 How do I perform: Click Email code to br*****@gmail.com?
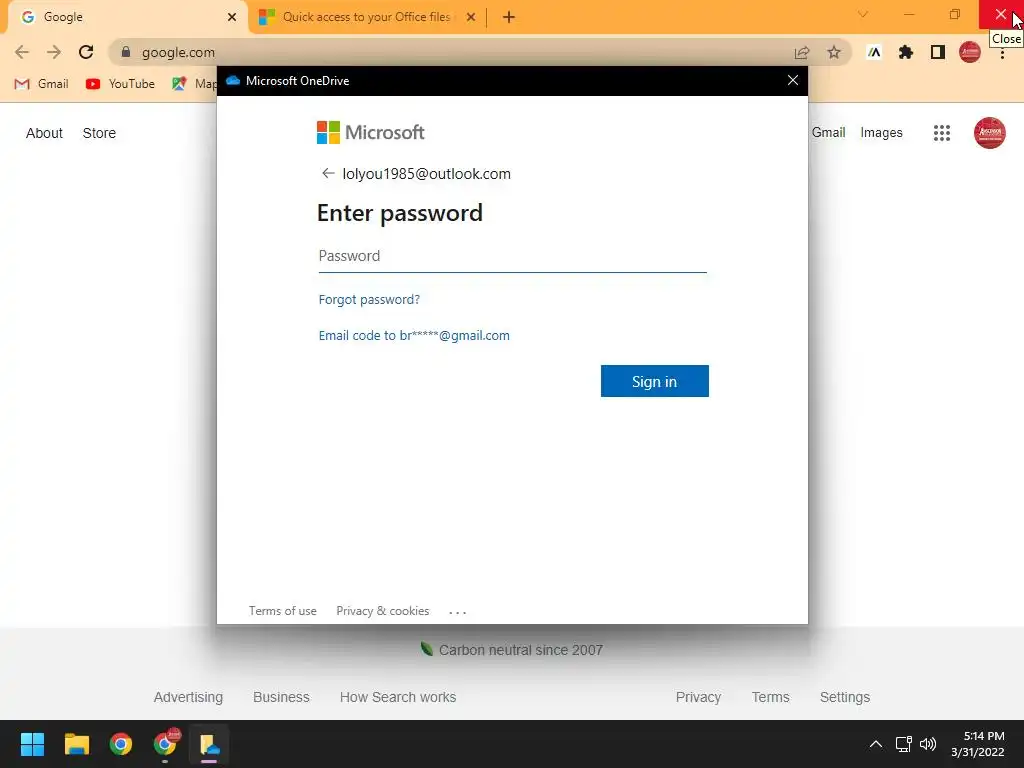(x=414, y=335)
